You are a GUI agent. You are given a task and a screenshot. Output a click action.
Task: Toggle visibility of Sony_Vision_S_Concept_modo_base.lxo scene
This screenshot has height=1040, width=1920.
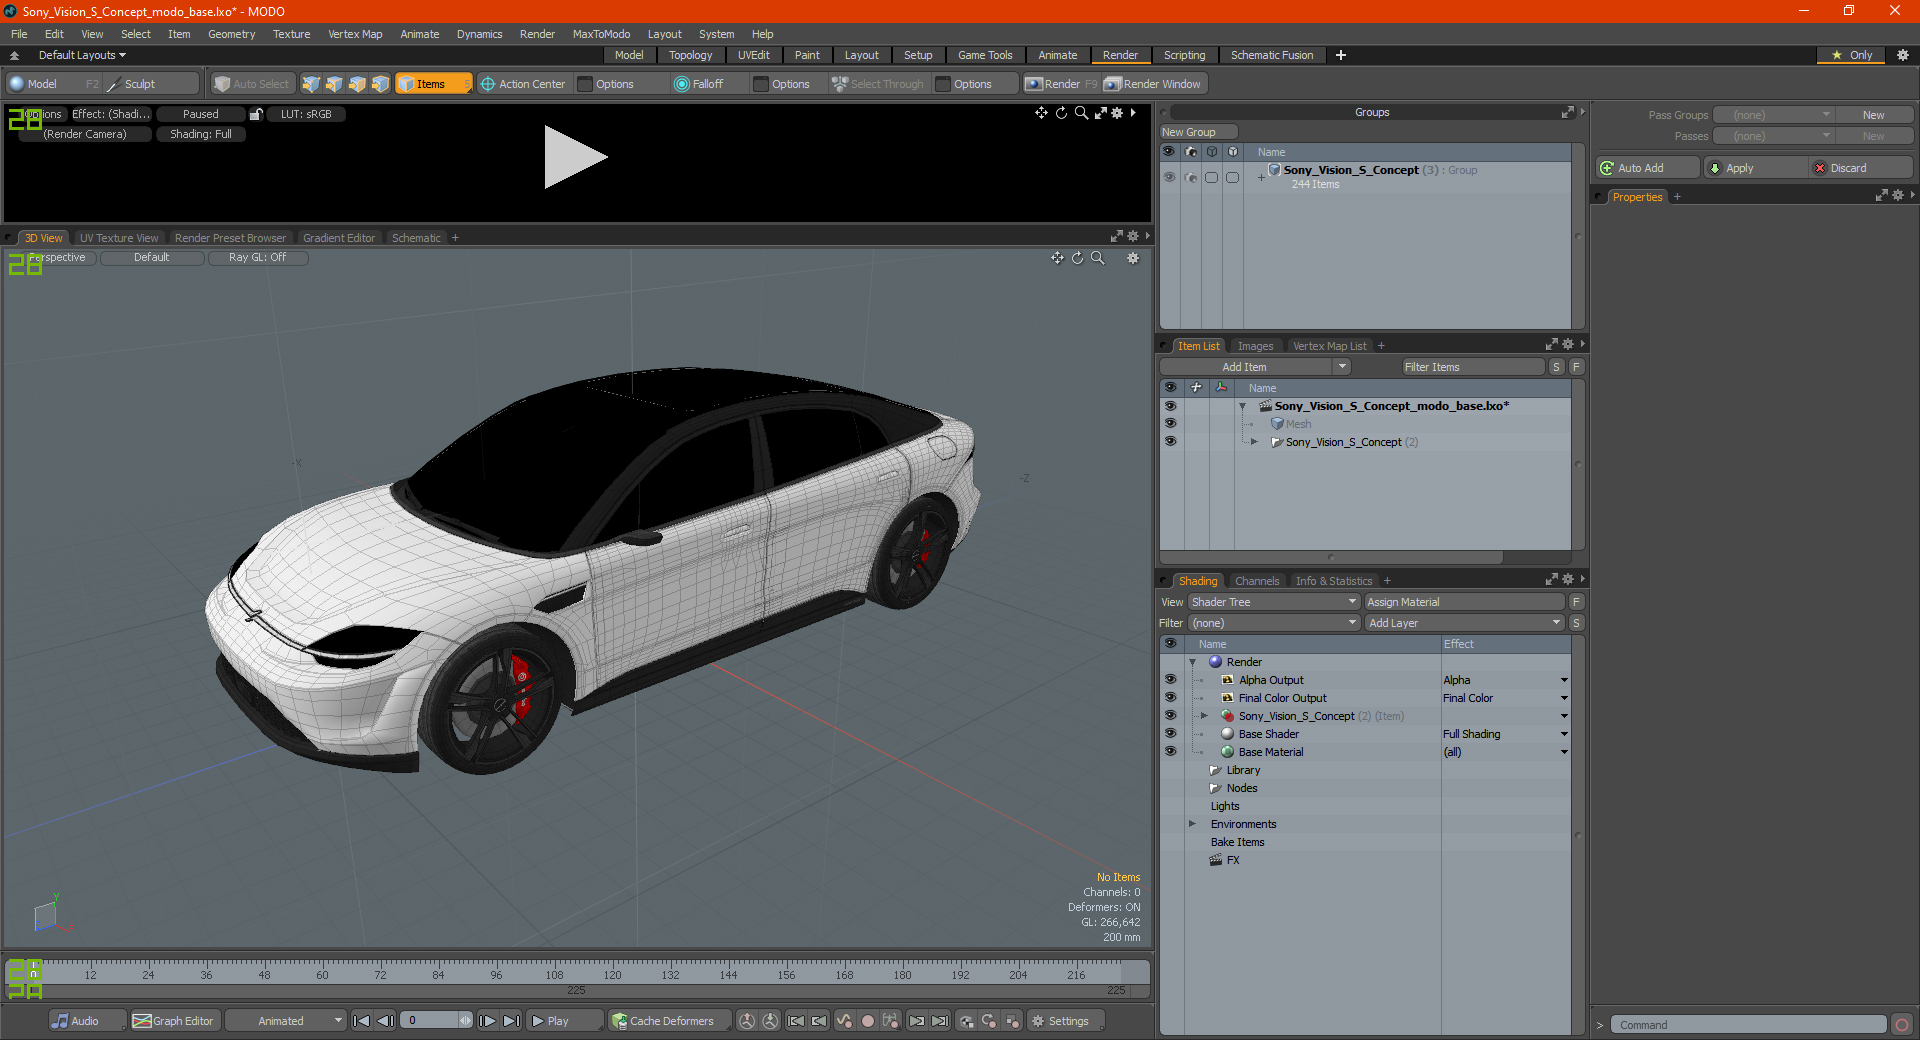(x=1170, y=406)
